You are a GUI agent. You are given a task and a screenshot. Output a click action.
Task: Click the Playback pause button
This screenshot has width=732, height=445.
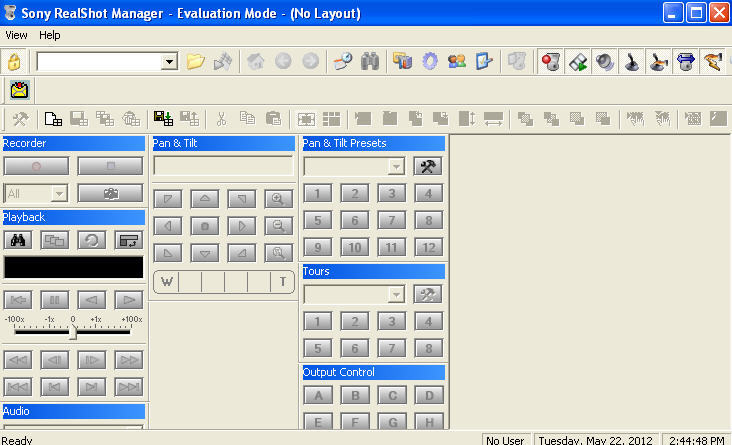coord(55,300)
